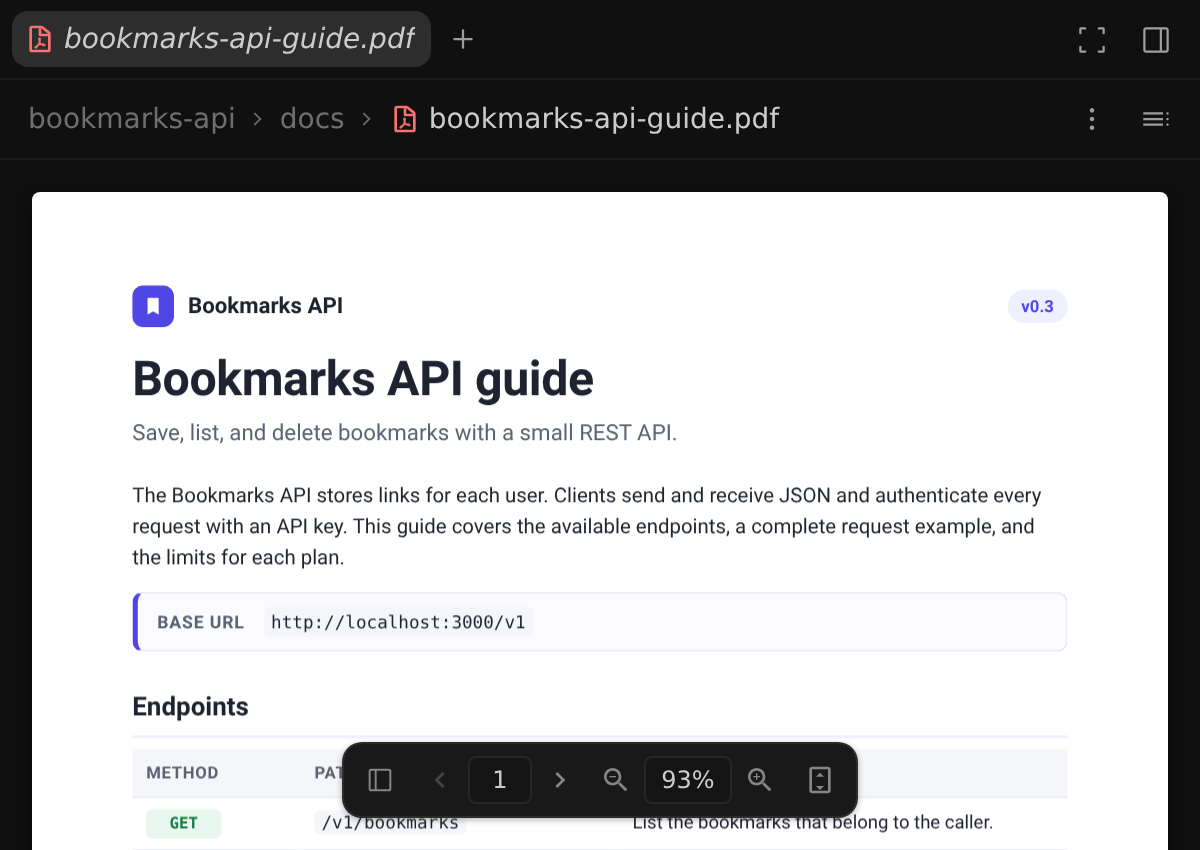Click the bookmarks-api breadcrumb
Viewport: 1200px width, 850px height.
(132, 119)
